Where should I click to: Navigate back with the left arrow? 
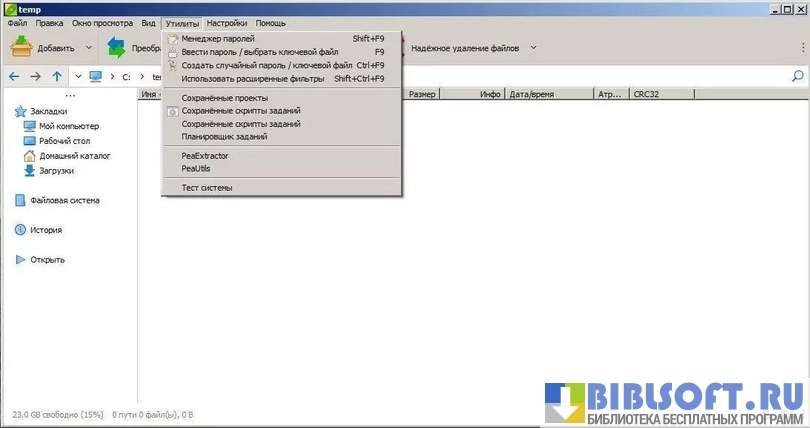coord(14,76)
